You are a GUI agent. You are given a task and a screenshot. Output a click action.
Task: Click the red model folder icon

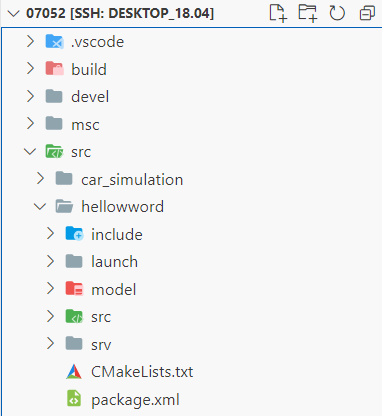[x=74, y=288]
